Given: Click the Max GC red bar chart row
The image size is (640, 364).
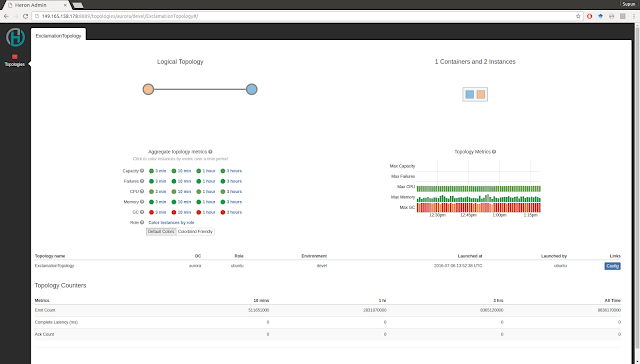Looking at the screenshot, I should 479,207.
